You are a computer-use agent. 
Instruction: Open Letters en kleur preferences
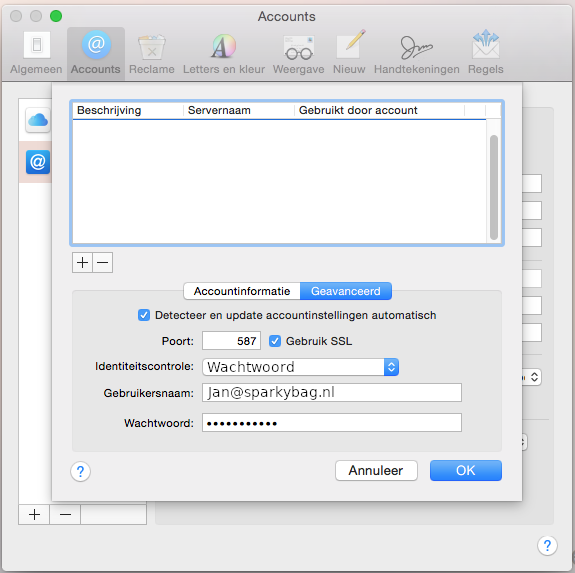(x=224, y=53)
